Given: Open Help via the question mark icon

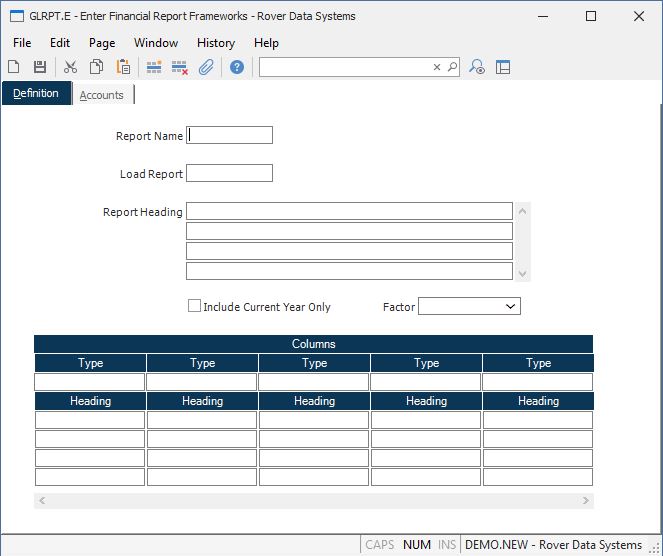Looking at the screenshot, I should [237, 67].
